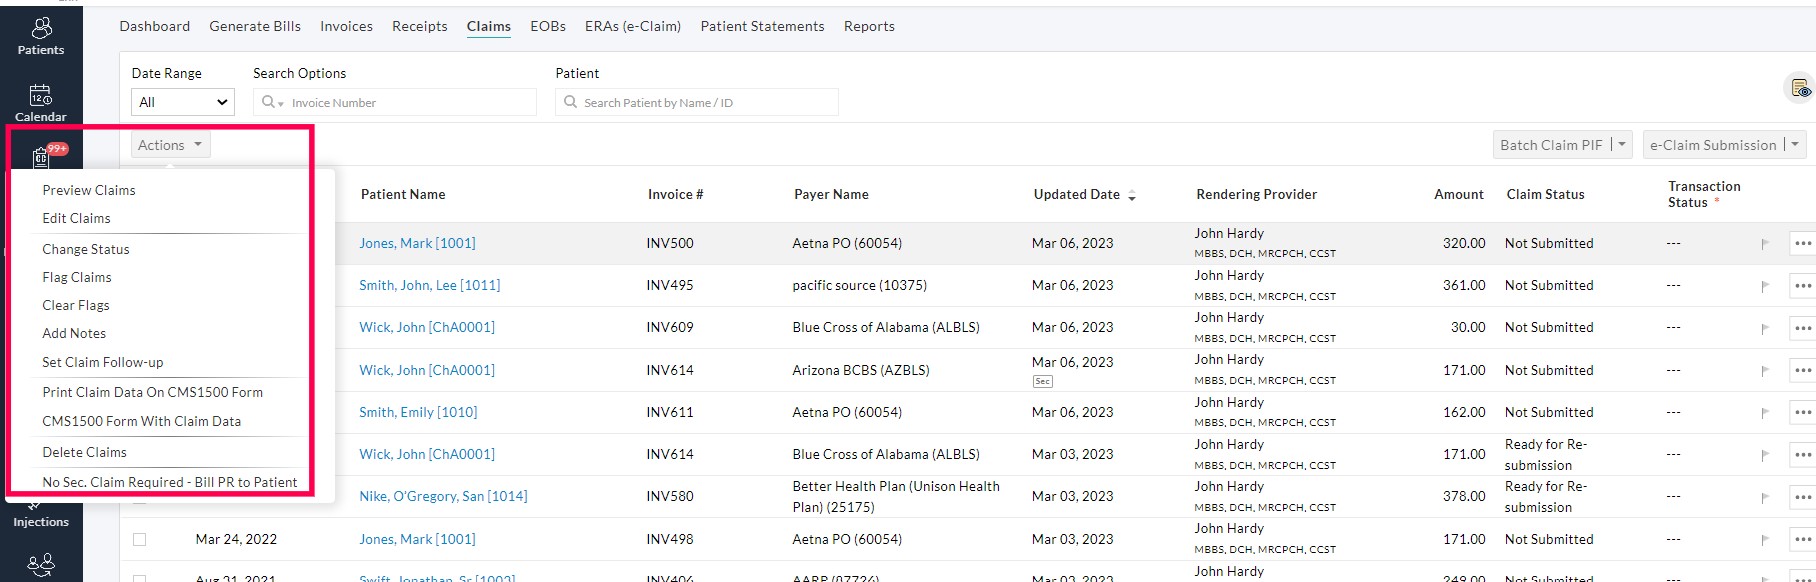Click the flag icon on INV500 row

[x=1765, y=244]
